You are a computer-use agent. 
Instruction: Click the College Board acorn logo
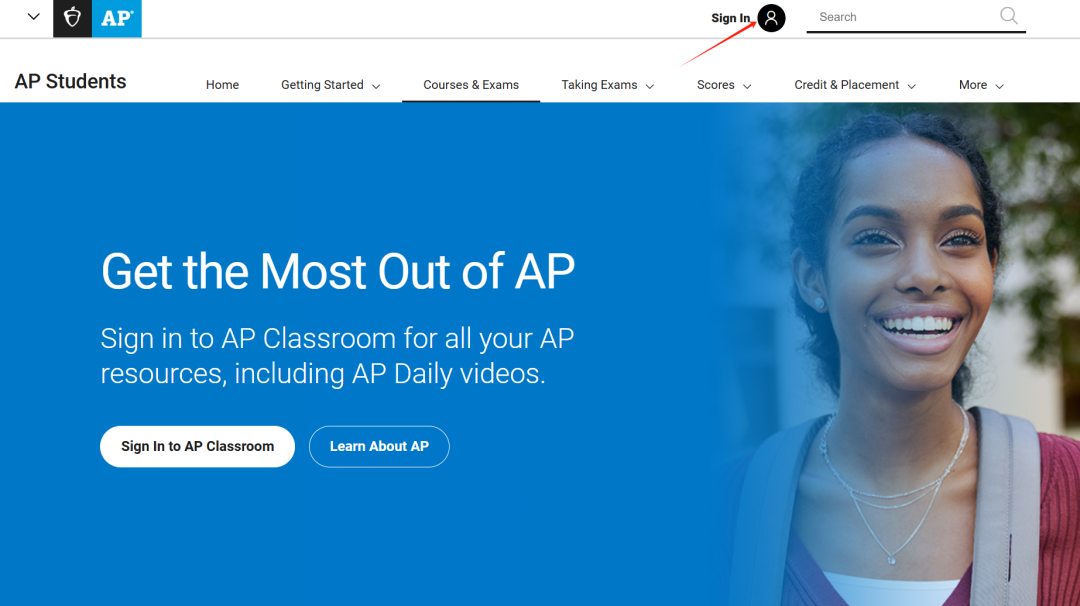tap(72, 18)
